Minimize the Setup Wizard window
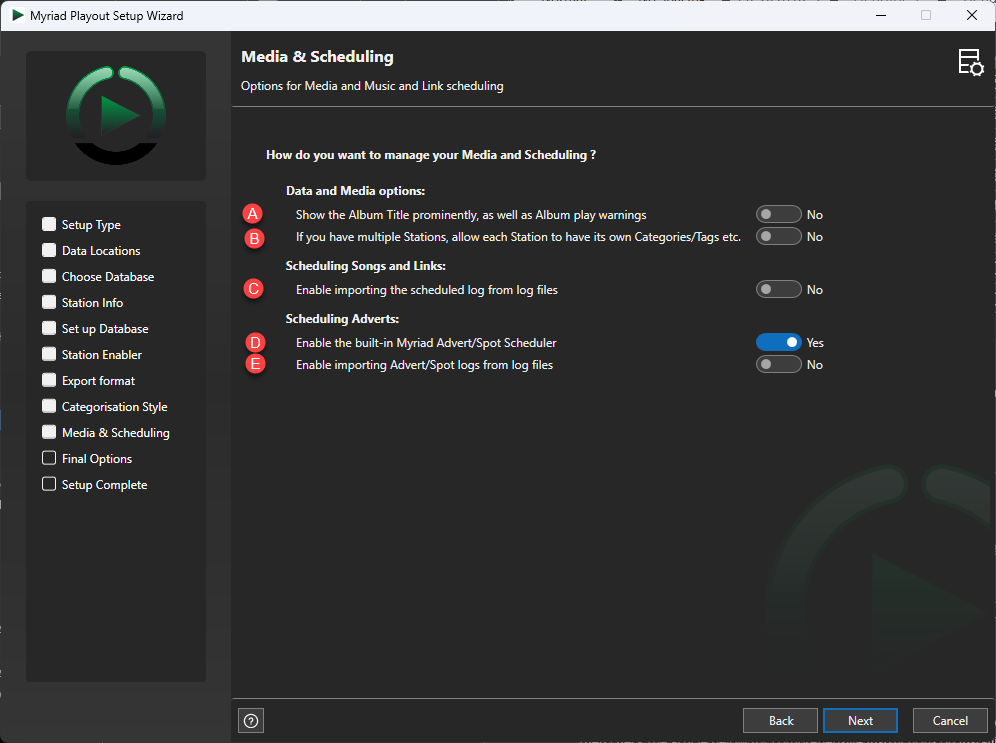This screenshot has width=996, height=743. tap(881, 15)
